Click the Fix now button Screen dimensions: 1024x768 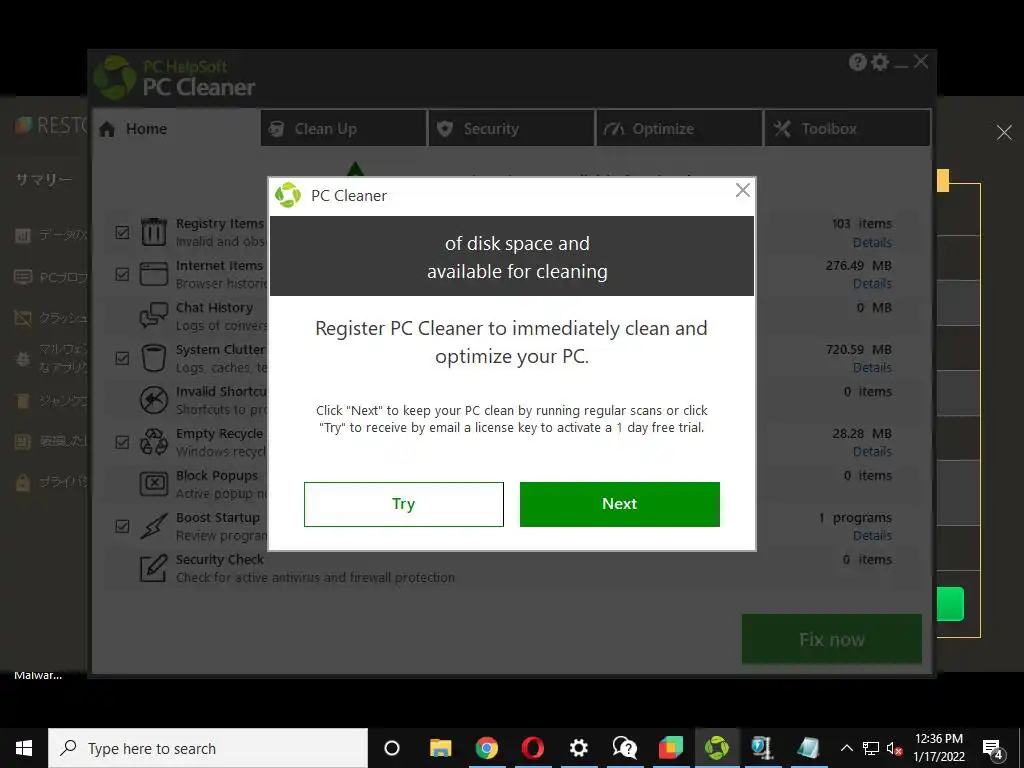tap(831, 639)
